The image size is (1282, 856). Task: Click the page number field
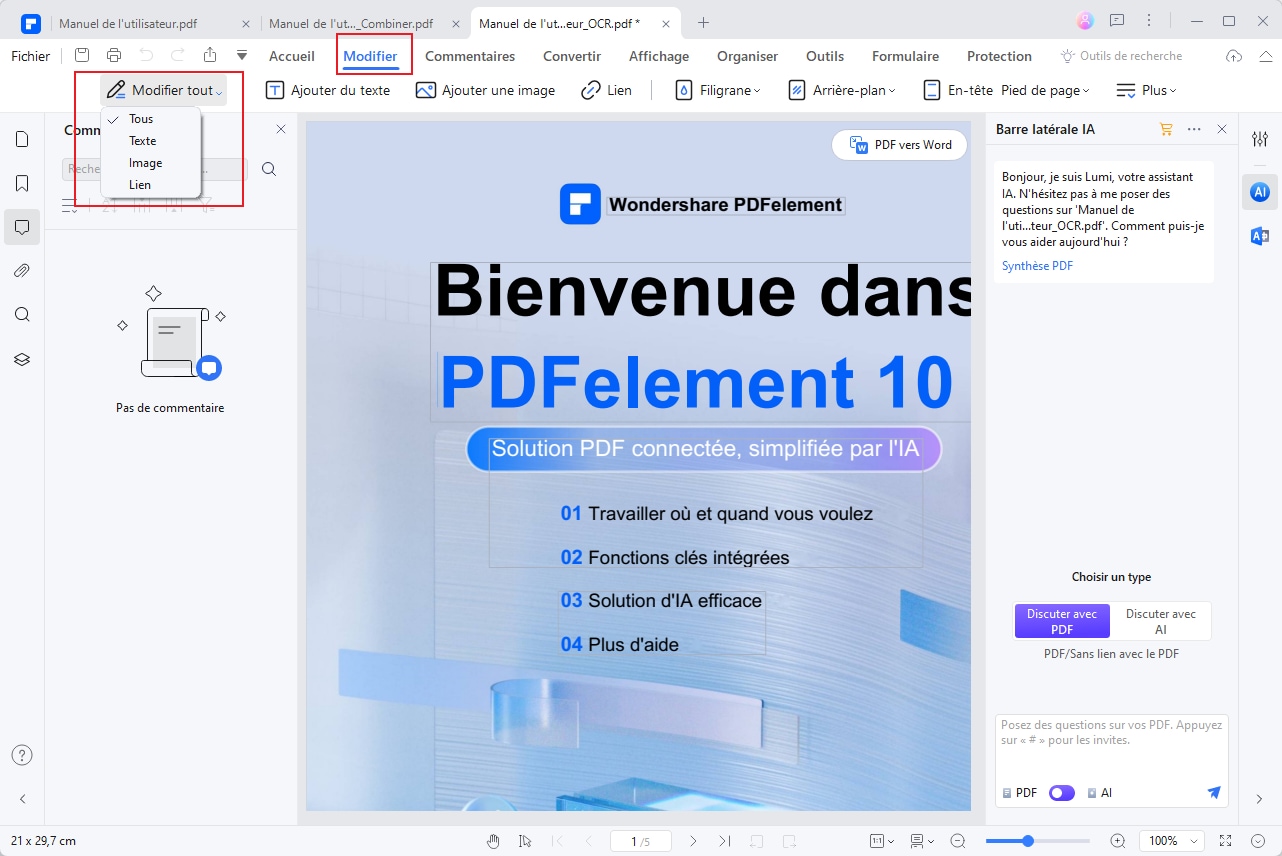(640, 841)
